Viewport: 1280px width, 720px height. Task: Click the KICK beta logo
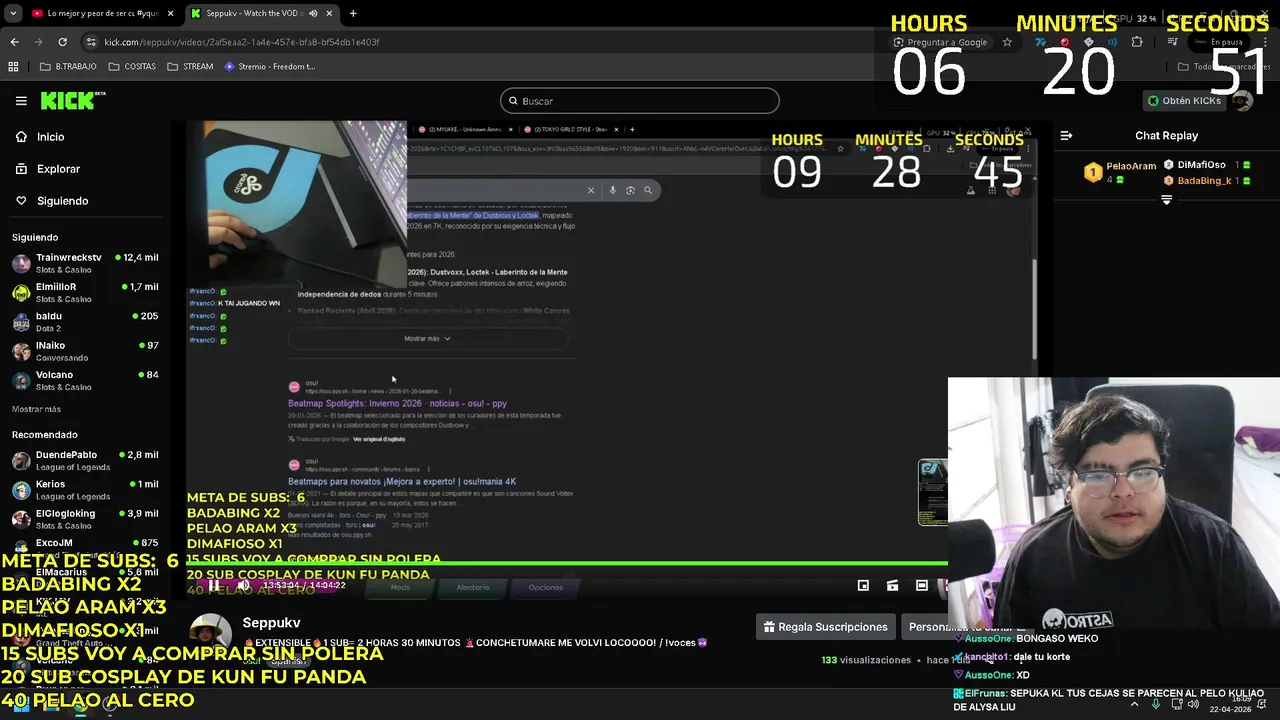pyautogui.click(x=72, y=100)
